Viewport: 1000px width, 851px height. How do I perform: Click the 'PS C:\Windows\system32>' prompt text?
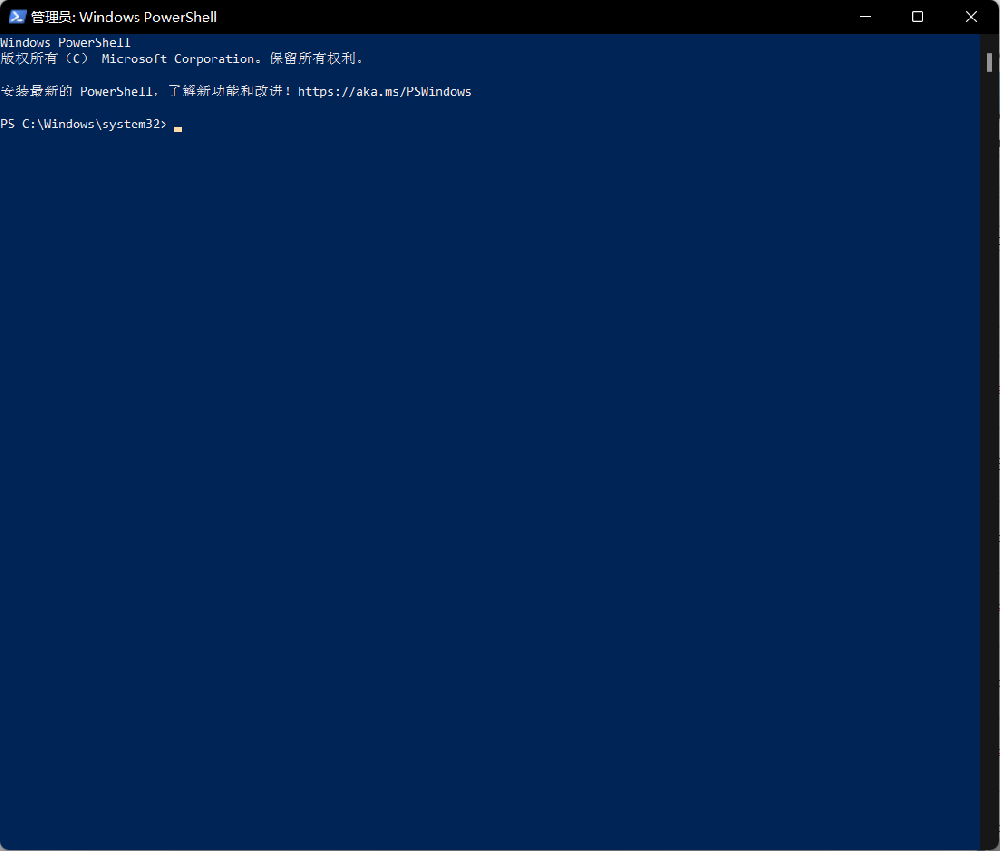pos(84,124)
